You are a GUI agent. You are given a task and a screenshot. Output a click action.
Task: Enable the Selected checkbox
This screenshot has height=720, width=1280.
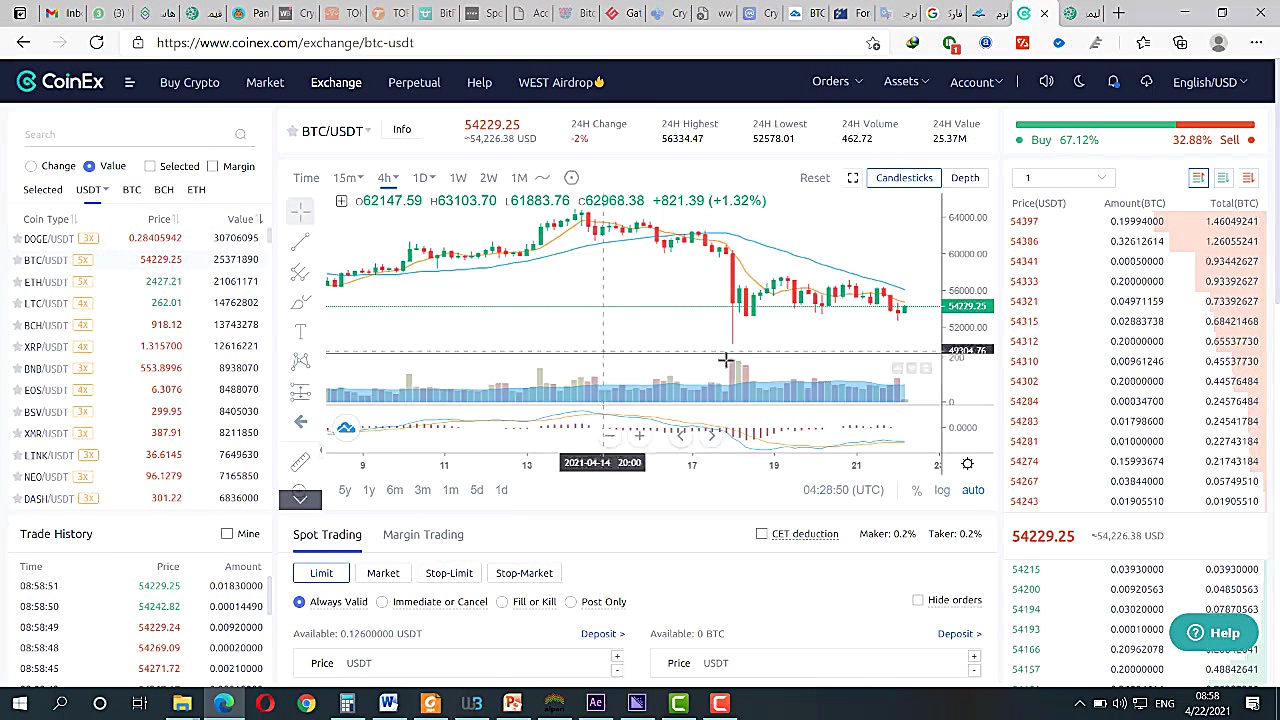[149, 166]
